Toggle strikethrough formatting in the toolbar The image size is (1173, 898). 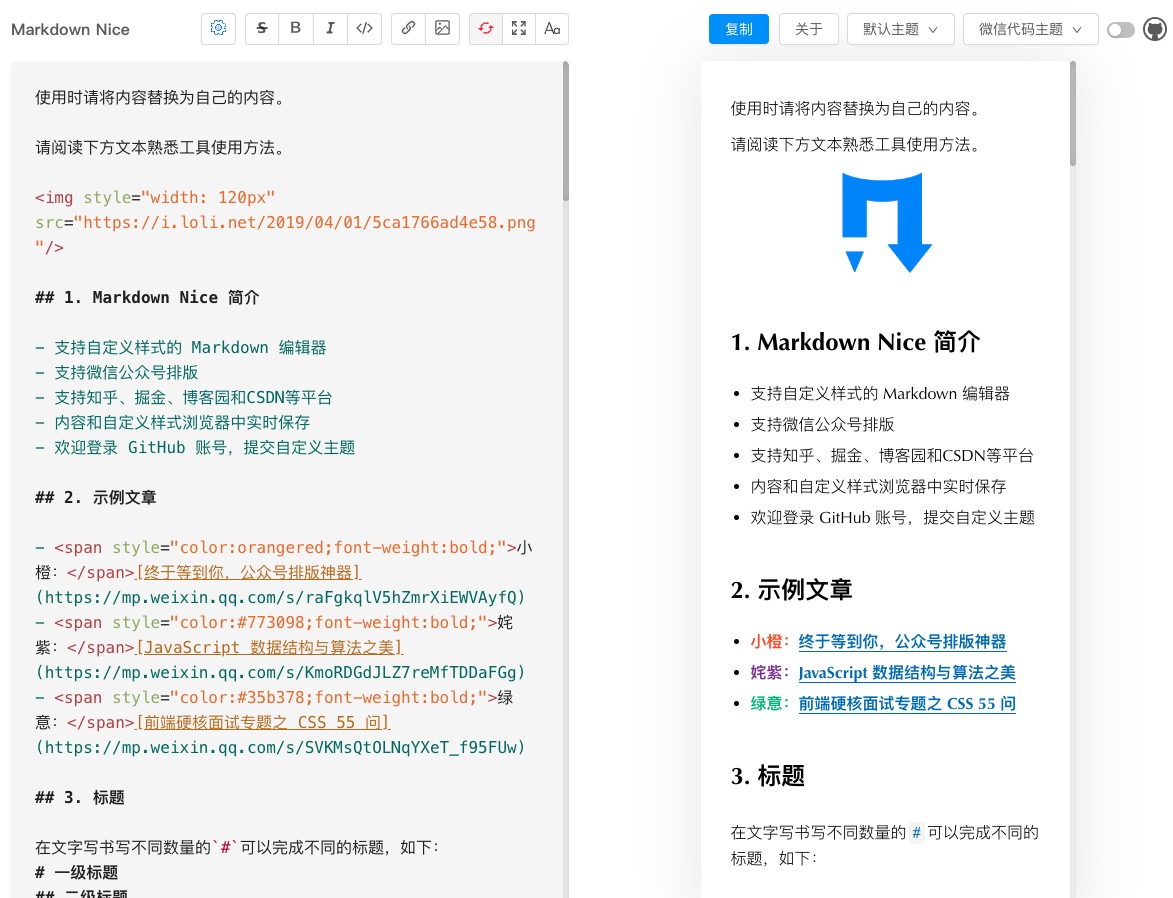[x=261, y=28]
